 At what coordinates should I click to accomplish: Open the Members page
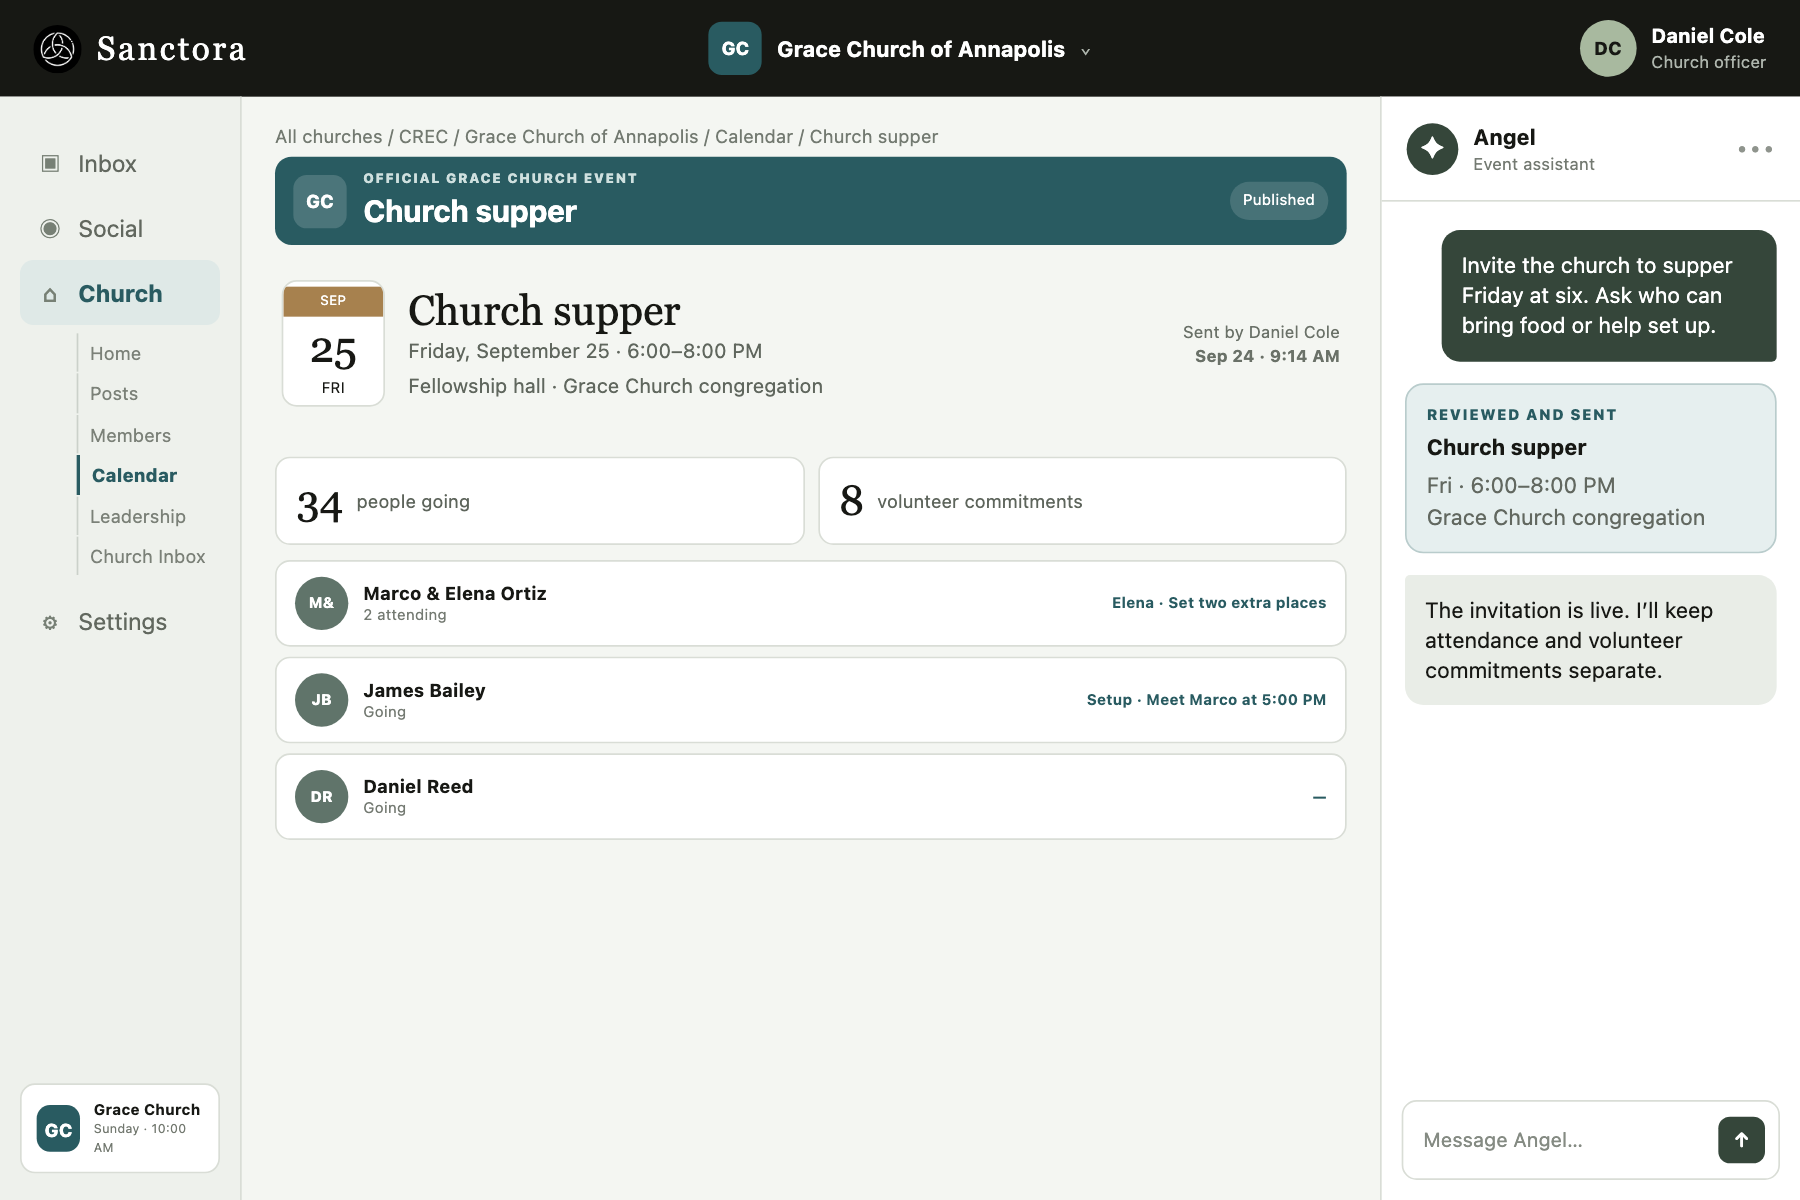click(130, 435)
